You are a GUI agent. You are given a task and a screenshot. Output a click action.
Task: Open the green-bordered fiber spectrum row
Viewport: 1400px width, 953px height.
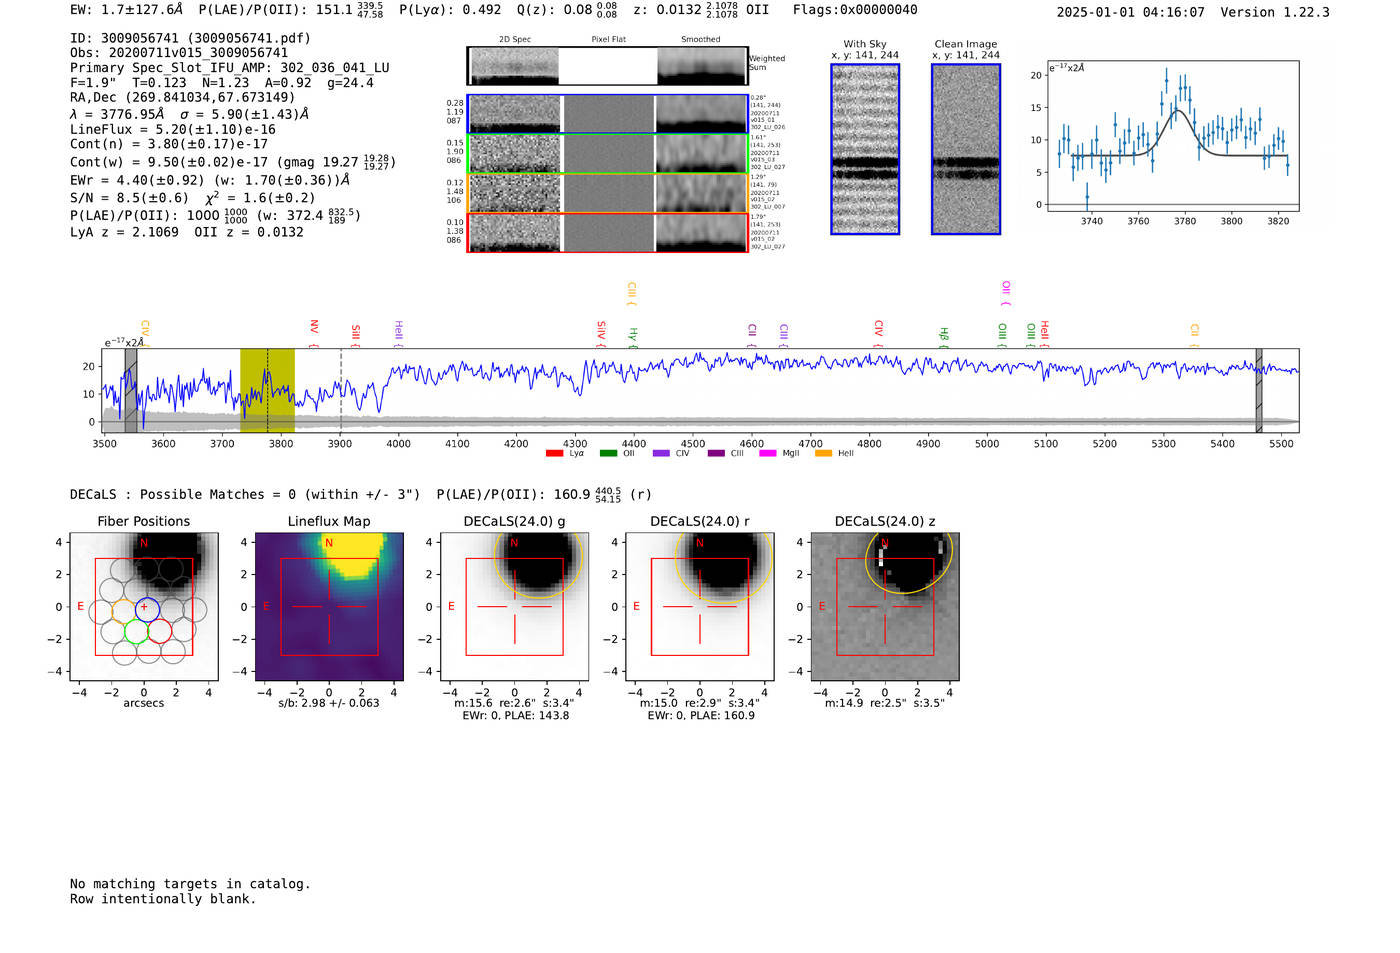pyautogui.click(x=607, y=154)
